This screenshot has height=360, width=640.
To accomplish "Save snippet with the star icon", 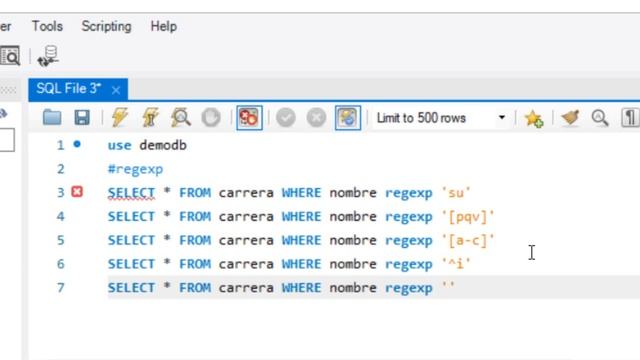I will [x=533, y=119].
